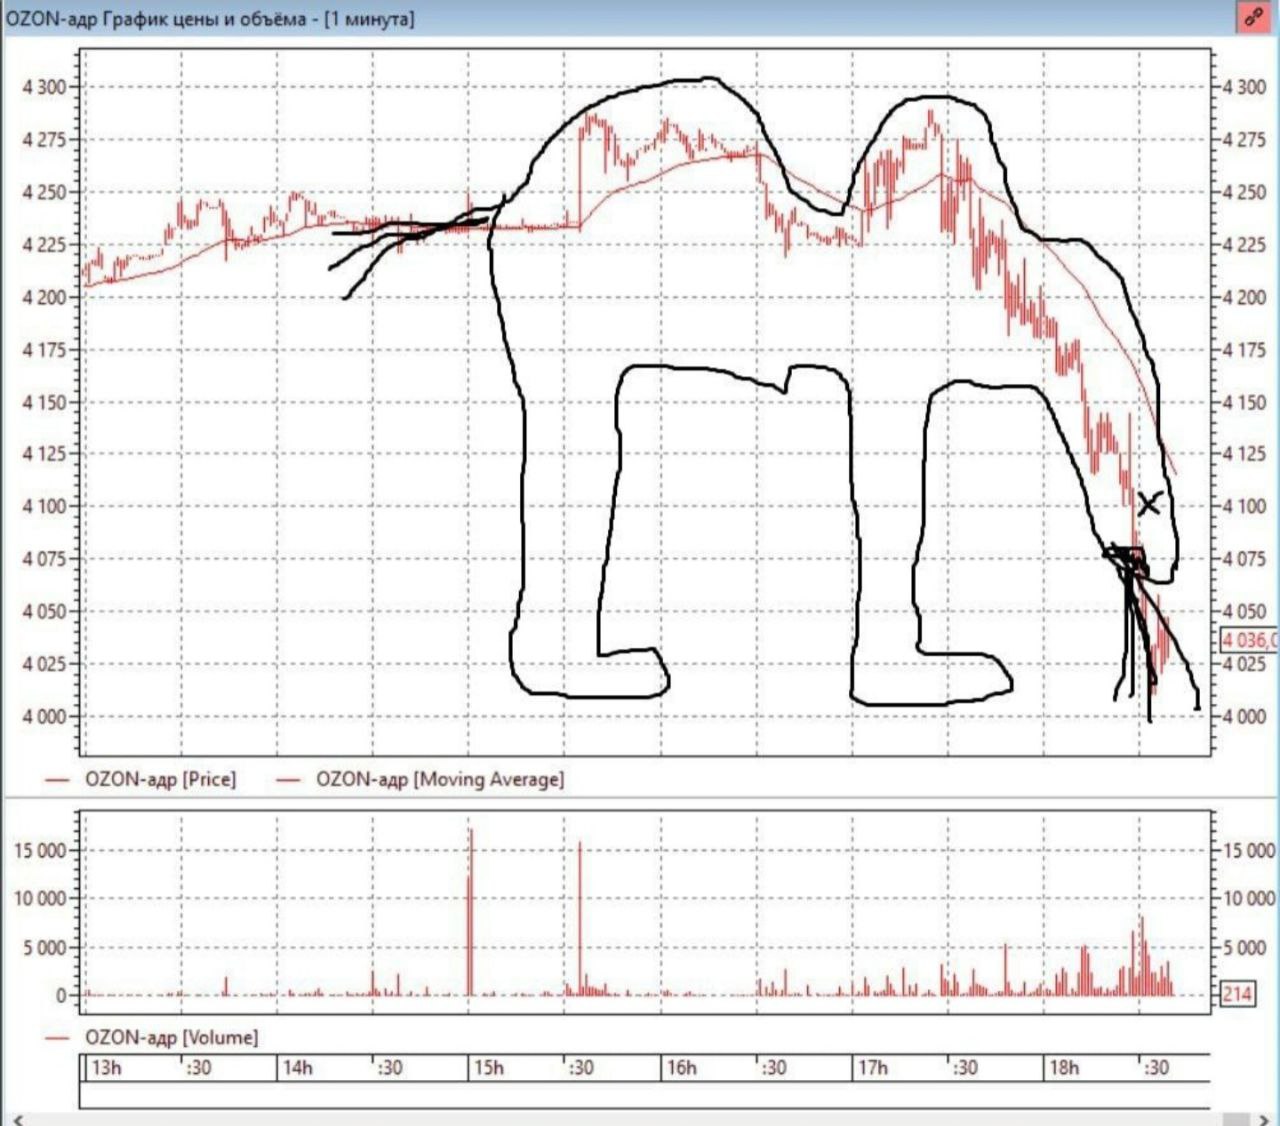Image resolution: width=1280 pixels, height=1126 pixels.
Task: Click the current price label 4 036
Action: point(1248,639)
